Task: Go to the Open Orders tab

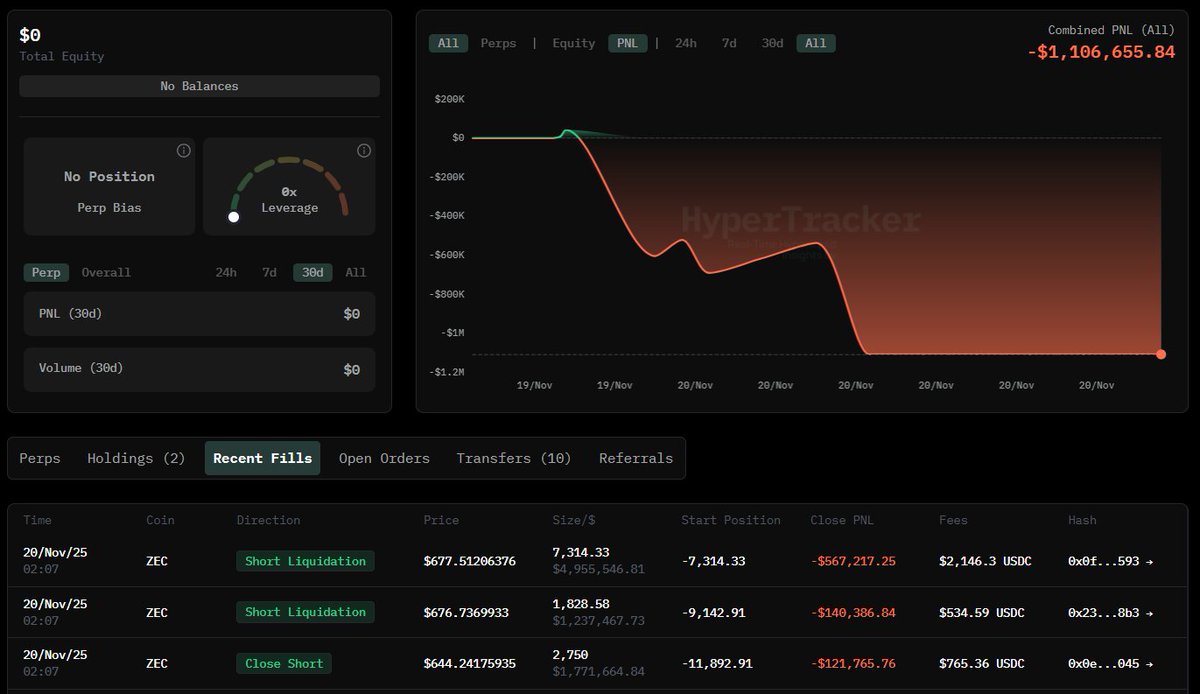Action: click(384, 458)
